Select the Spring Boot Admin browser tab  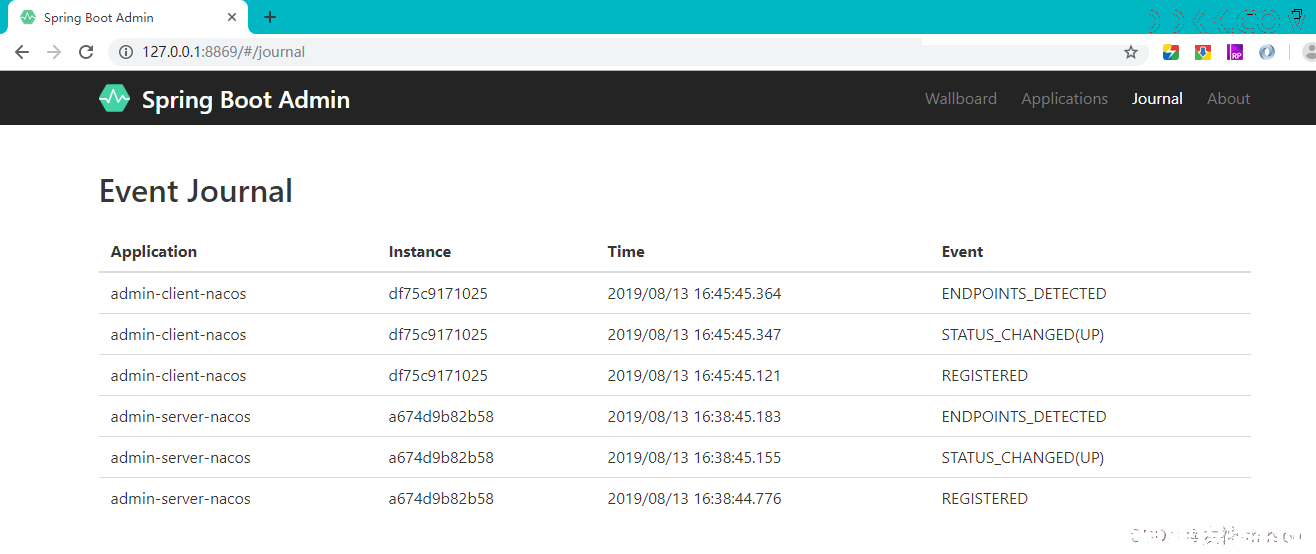click(x=127, y=17)
